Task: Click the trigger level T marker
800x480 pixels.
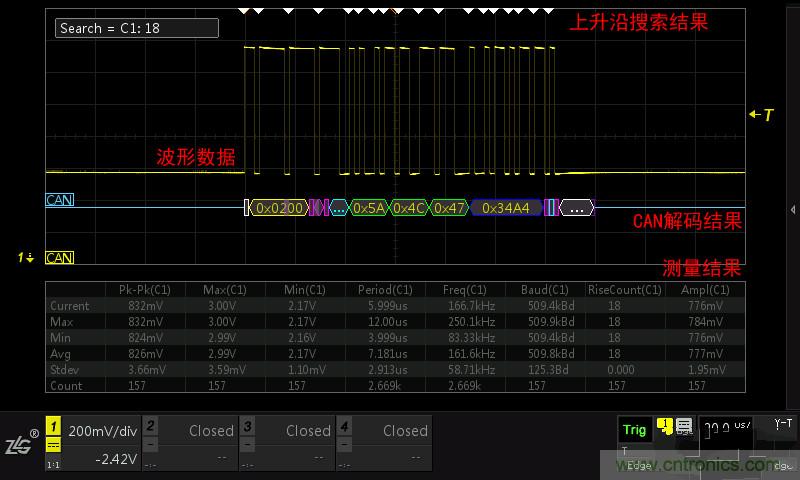Action: [x=762, y=115]
